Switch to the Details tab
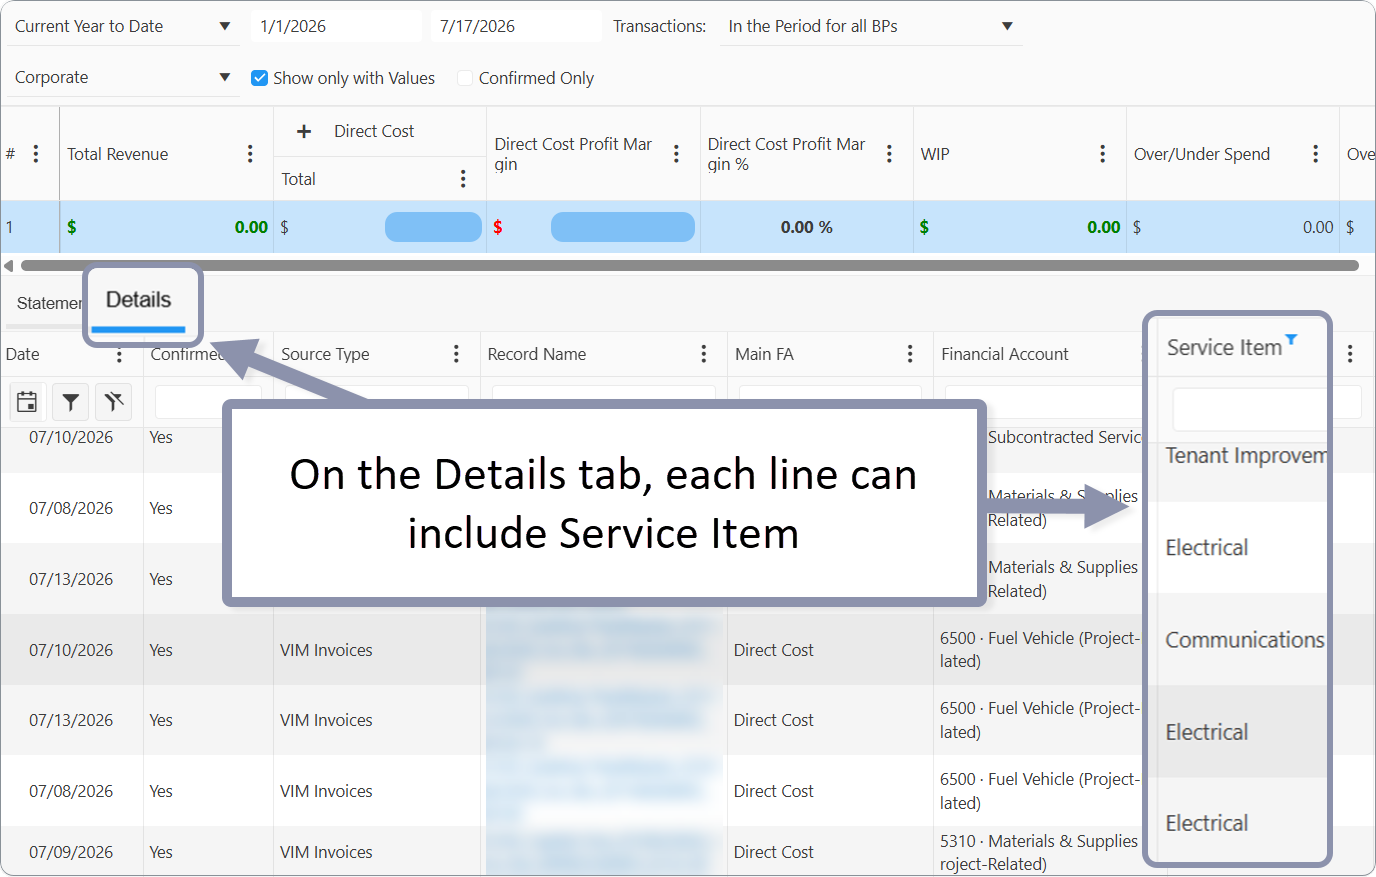1376x877 pixels. pyautogui.click(x=138, y=300)
